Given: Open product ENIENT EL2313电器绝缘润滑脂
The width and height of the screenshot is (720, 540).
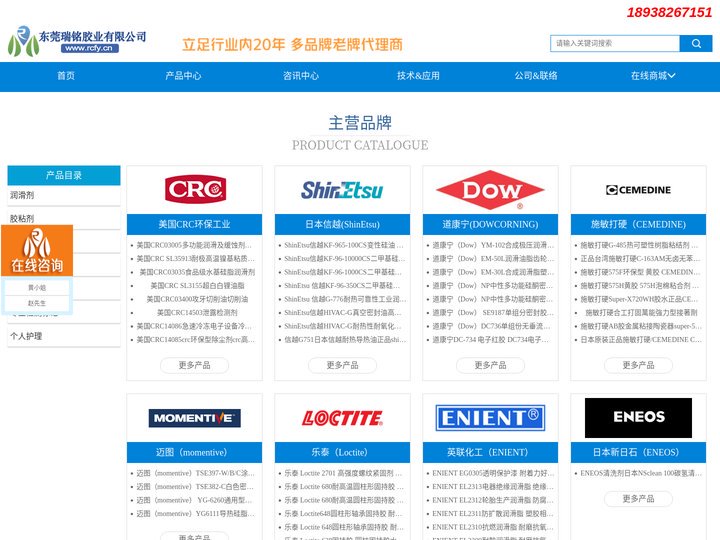Looking at the screenshot, I should [x=493, y=486].
